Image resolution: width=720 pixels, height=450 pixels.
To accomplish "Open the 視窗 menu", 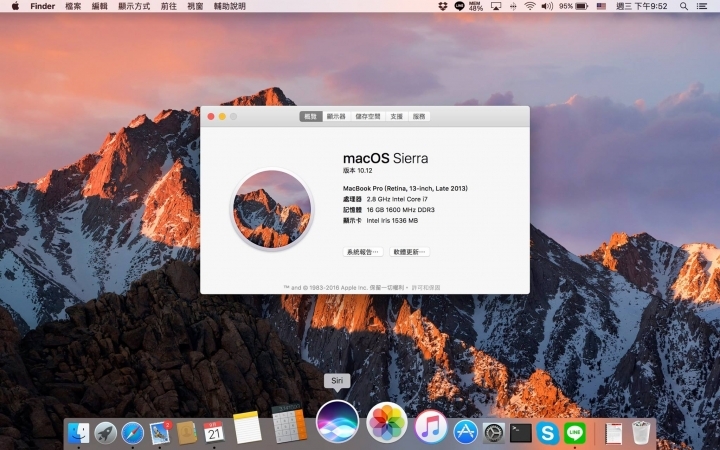I will point(195,6).
